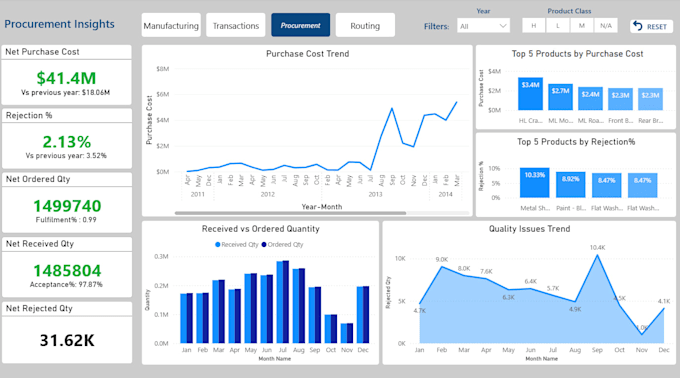Click the Procurement Insights heading
The width and height of the screenshot is (680, 378).
pos(59,24)
